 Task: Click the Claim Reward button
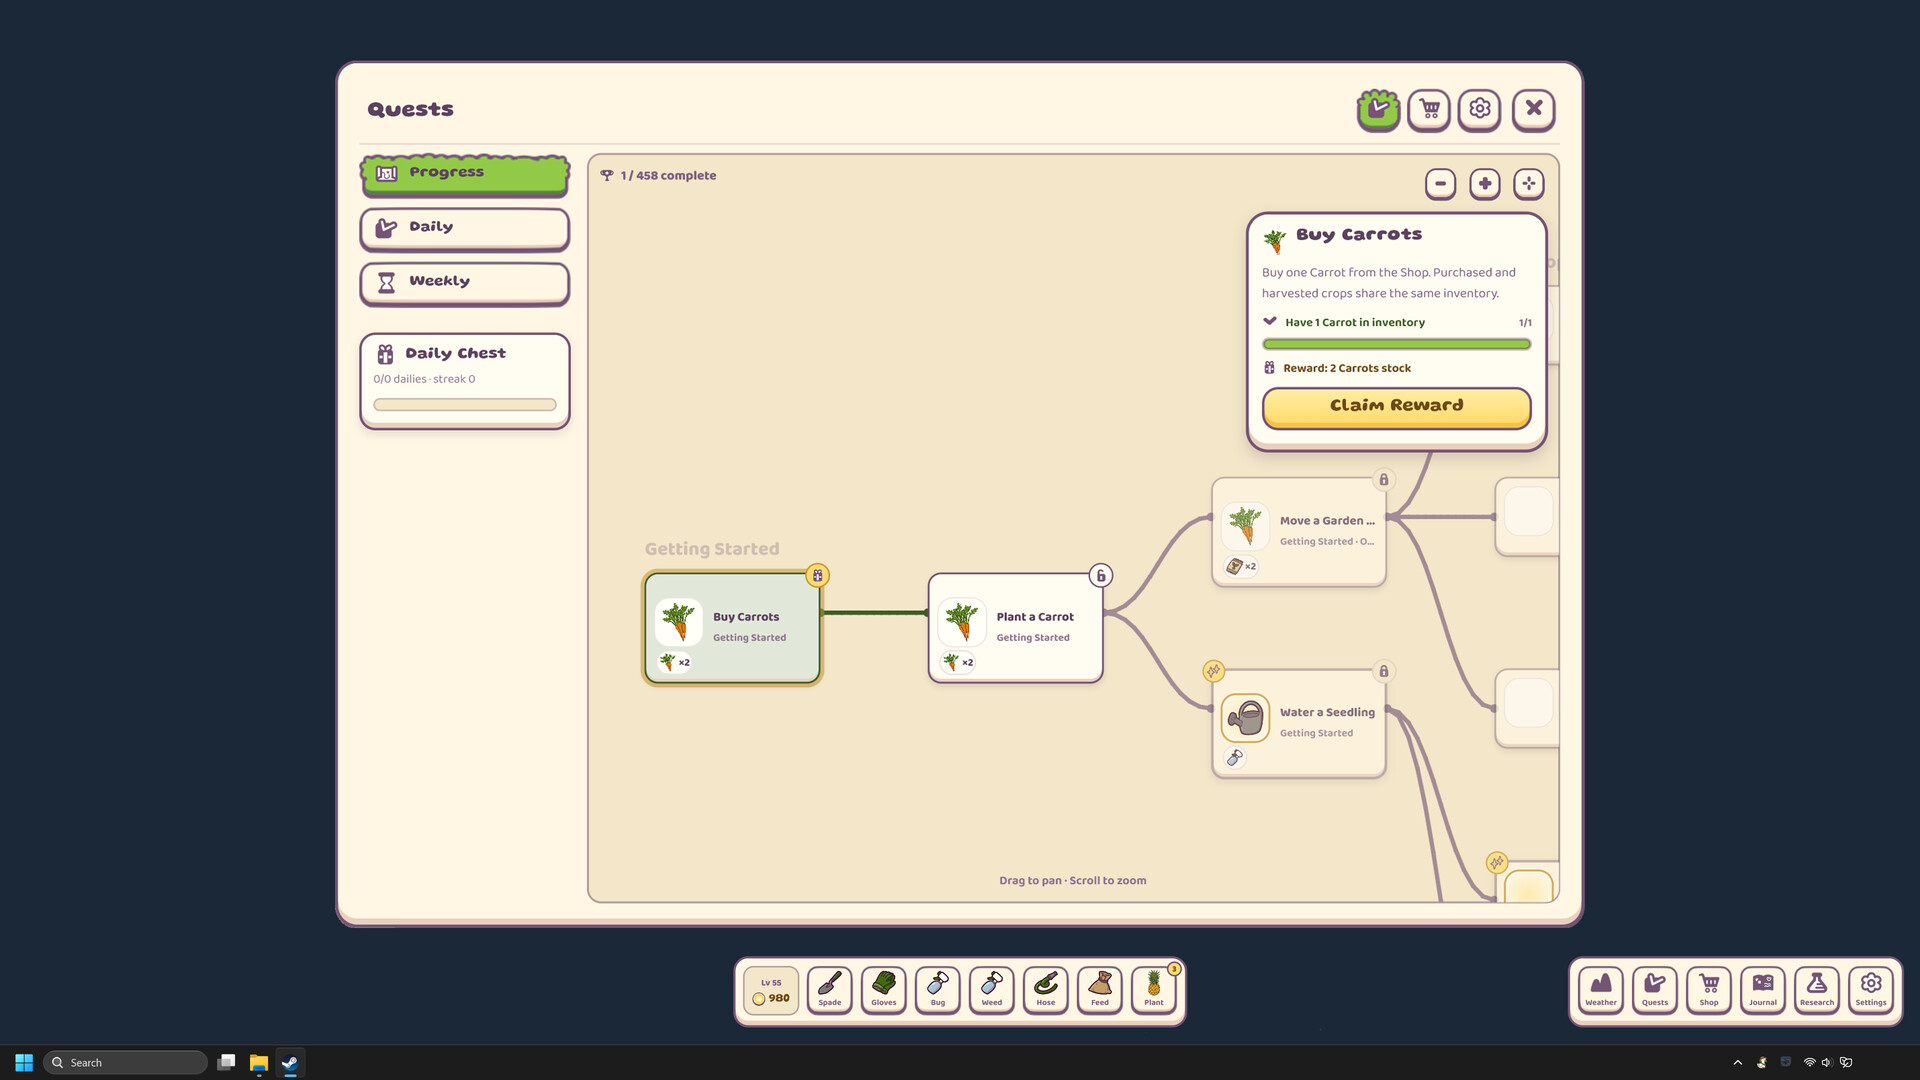click(x=1396, y=407)
